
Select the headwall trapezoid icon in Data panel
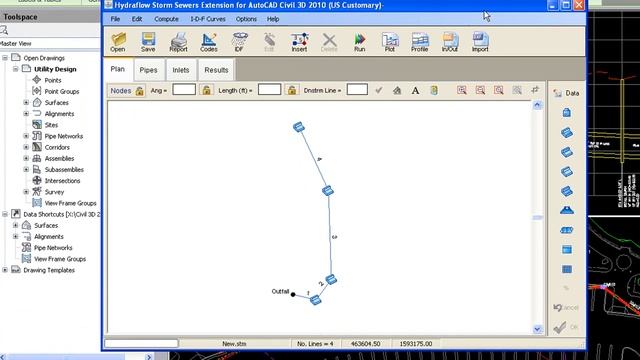[x=567, y=210]
